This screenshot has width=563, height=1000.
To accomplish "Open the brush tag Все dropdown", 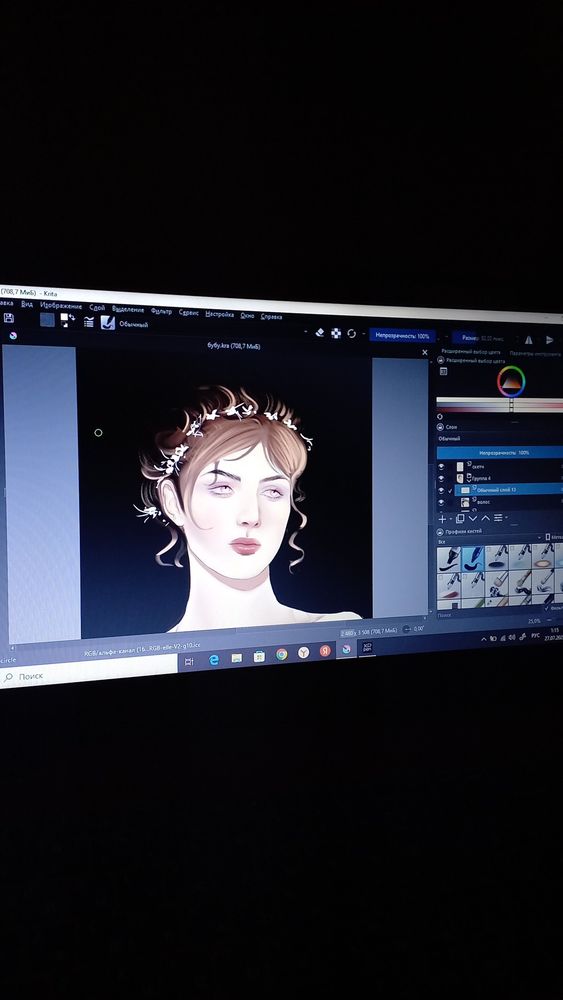I will tap(490, 541).
